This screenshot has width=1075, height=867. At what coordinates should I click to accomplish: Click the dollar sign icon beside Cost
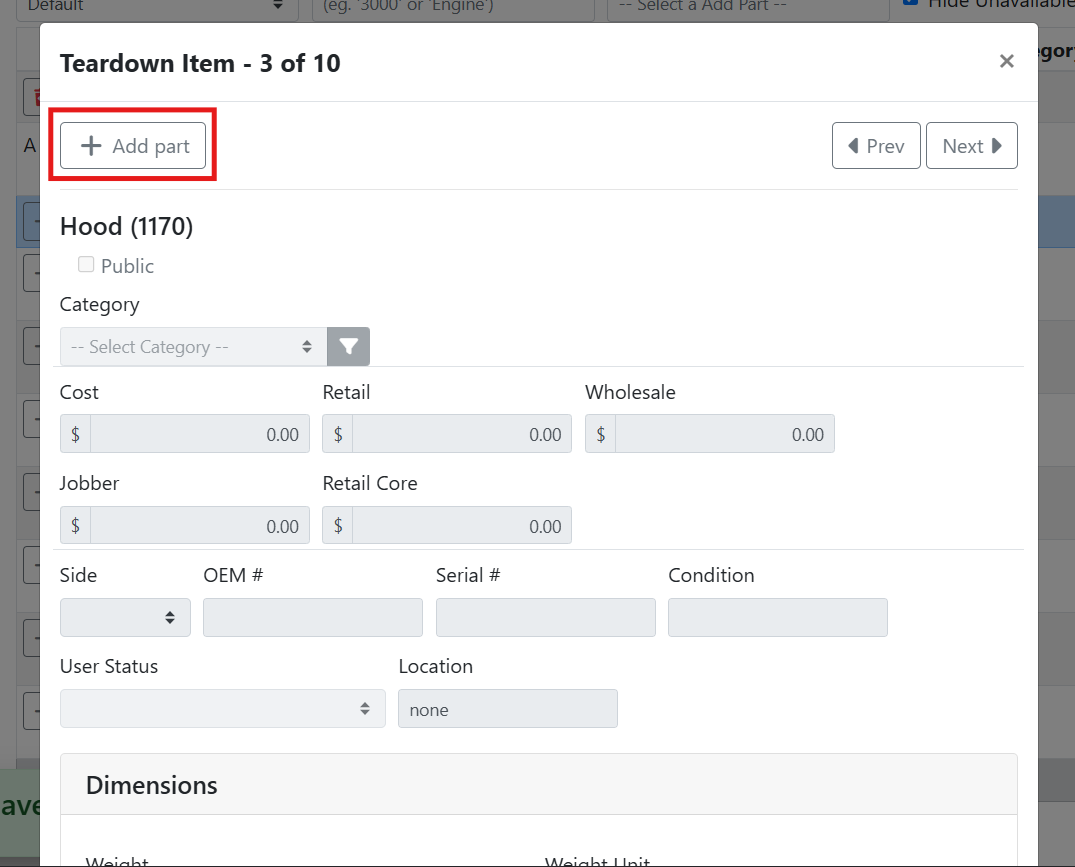tap(75, 434)
